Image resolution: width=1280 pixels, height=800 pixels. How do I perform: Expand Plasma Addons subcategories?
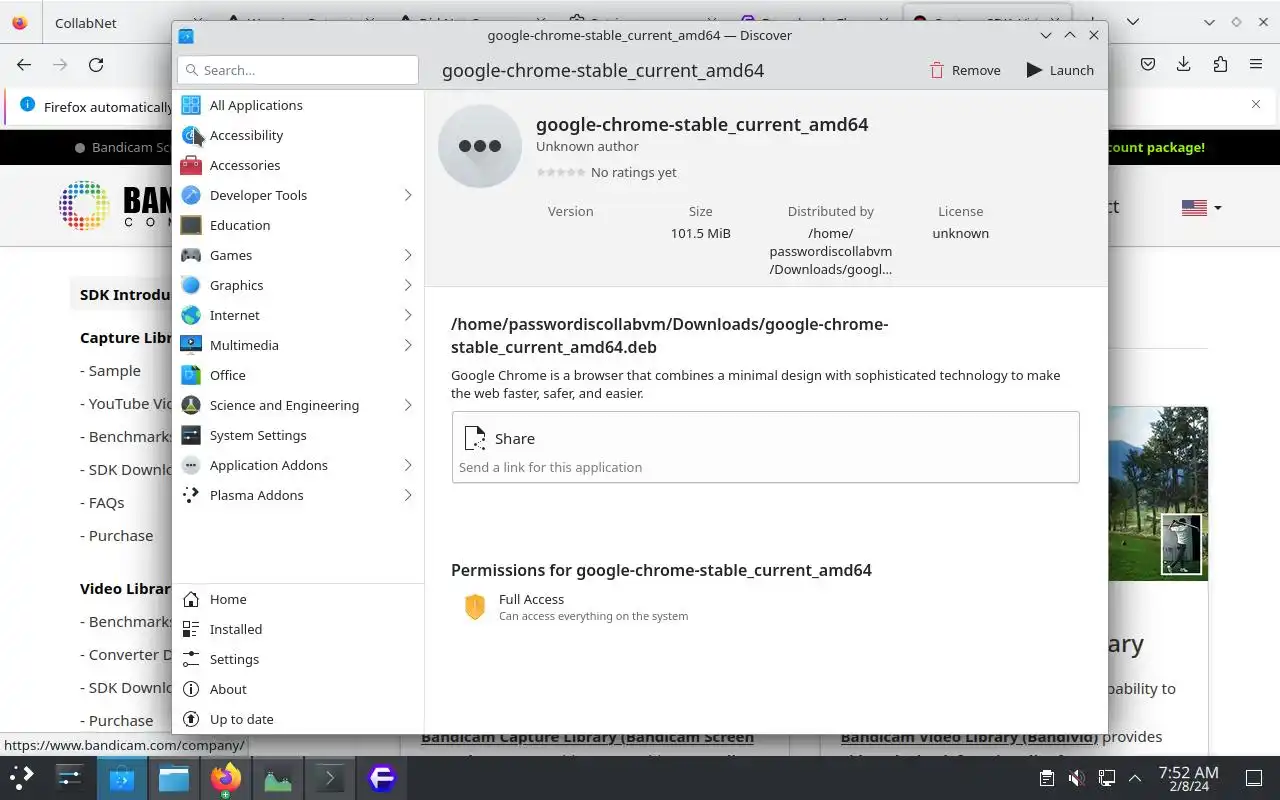(408, 495)
